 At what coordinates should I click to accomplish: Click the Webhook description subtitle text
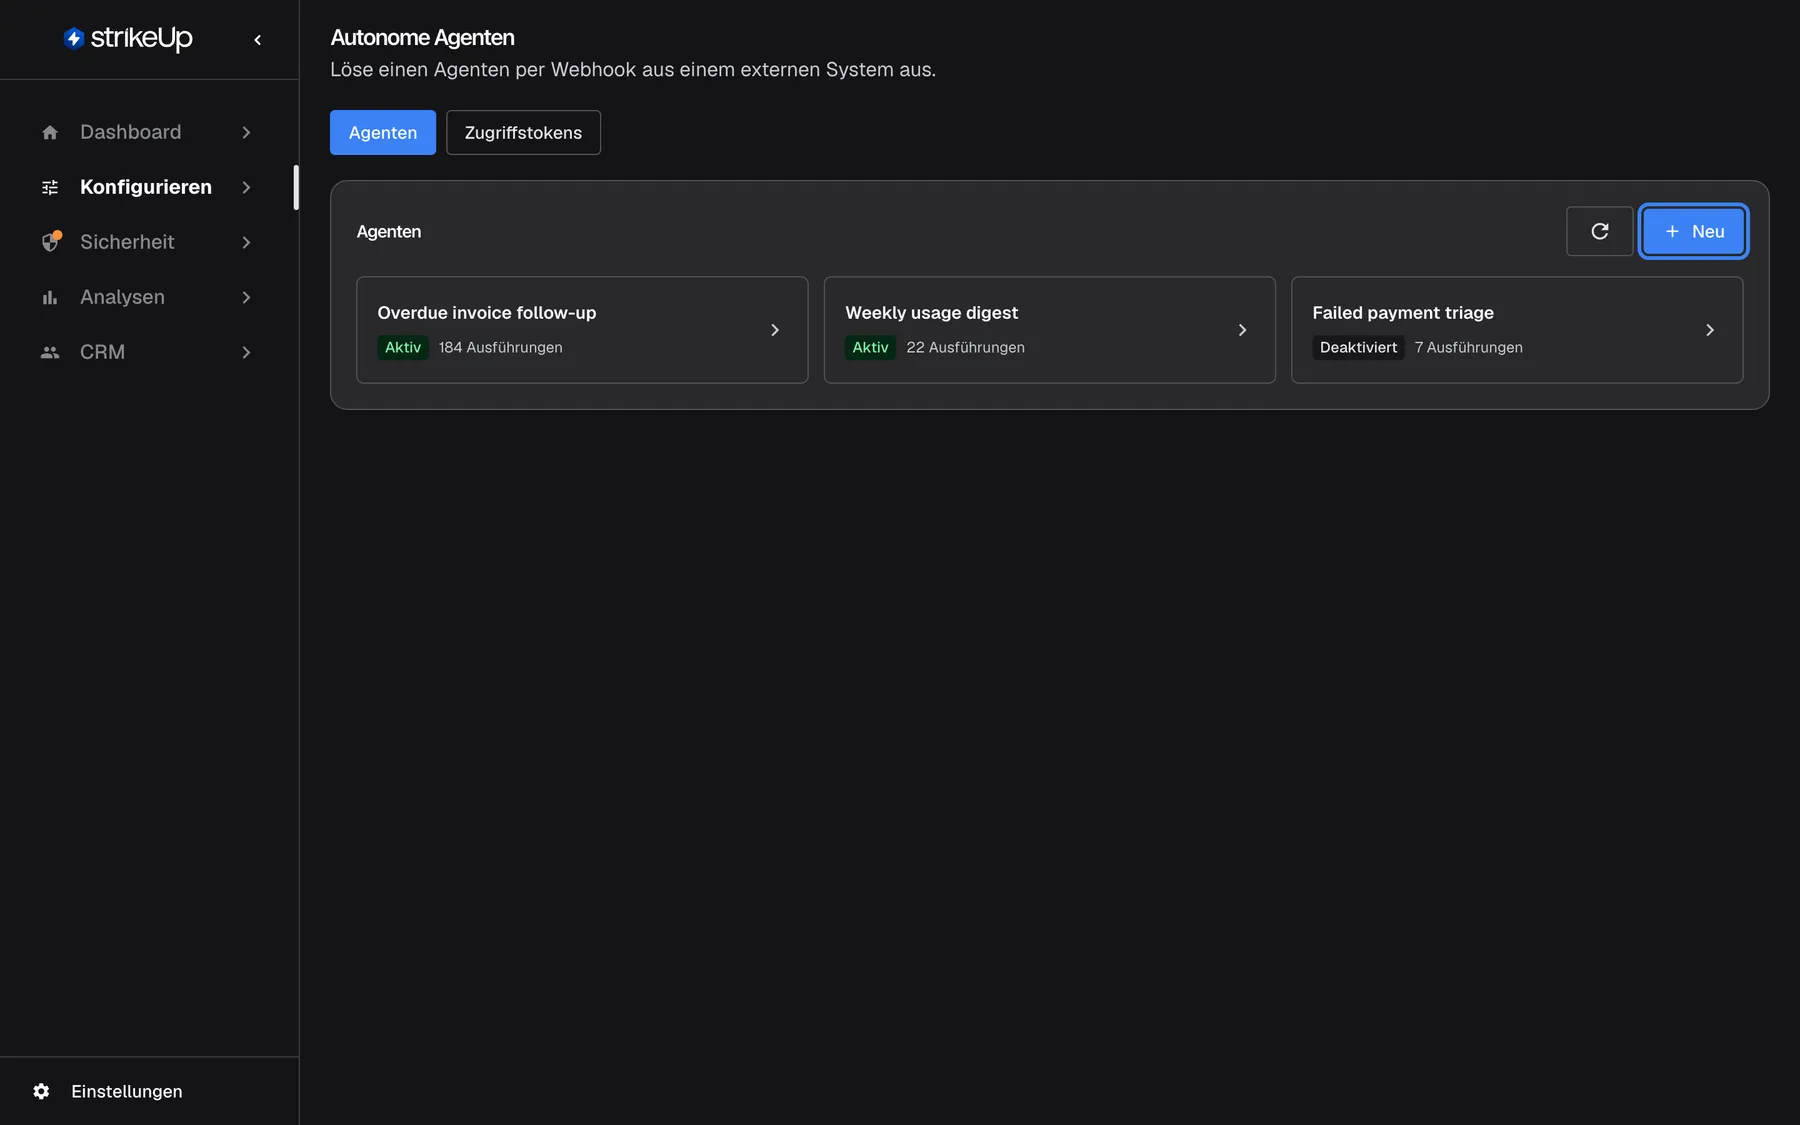click(x=633, y=70)
